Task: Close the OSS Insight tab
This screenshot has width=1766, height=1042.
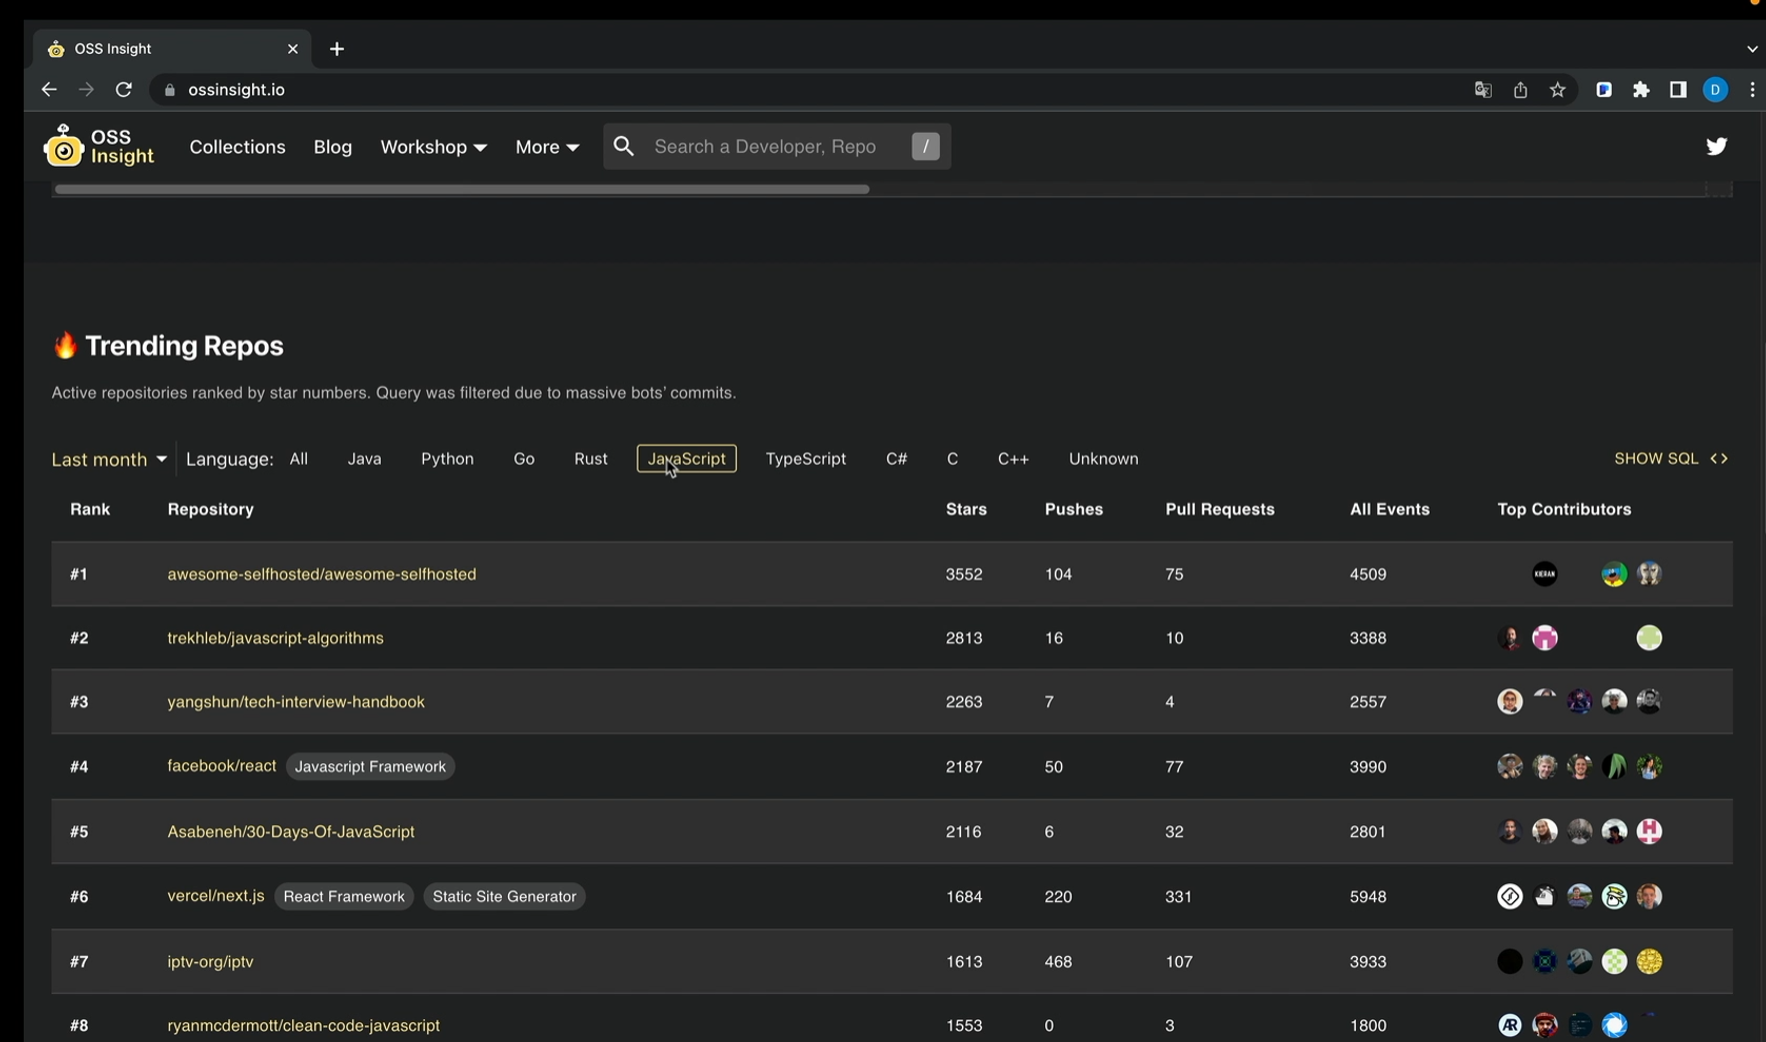Action: coord(293,49)
